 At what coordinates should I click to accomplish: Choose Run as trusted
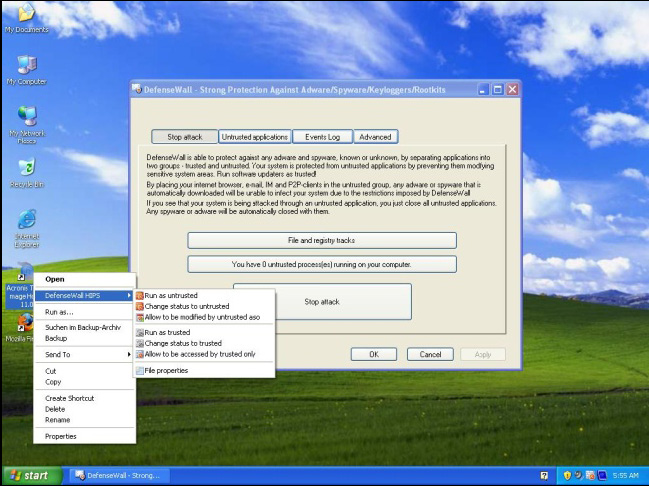(204, 332)
